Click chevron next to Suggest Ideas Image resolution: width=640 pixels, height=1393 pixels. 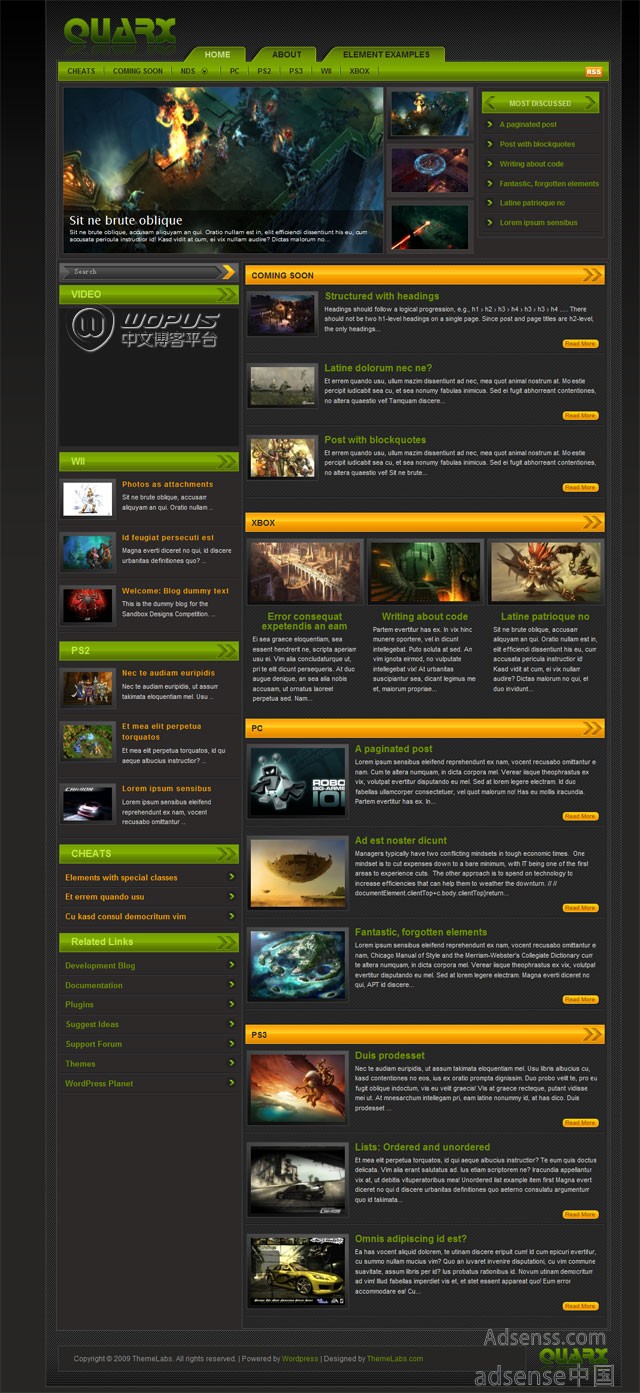(232, 1024)
